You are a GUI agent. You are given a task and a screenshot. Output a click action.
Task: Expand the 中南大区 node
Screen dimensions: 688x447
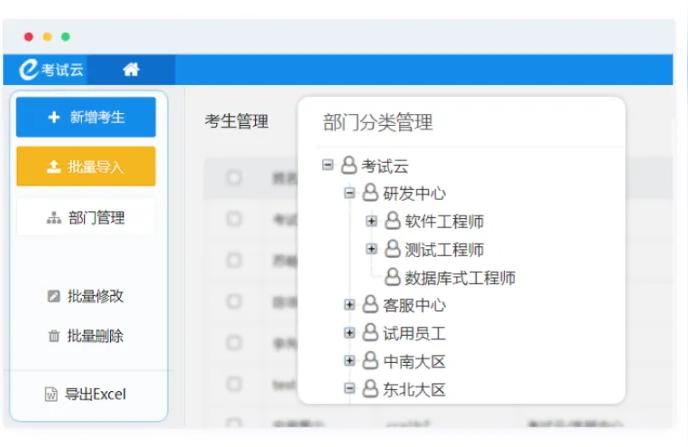[x=349, y=361]
